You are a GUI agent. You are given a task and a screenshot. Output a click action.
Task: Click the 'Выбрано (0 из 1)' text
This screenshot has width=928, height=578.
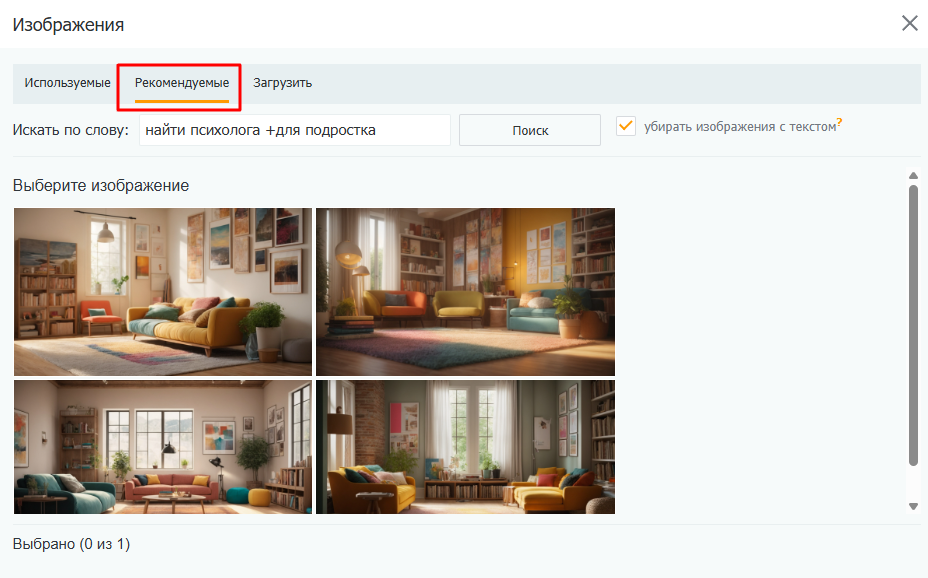pos(71,544)
